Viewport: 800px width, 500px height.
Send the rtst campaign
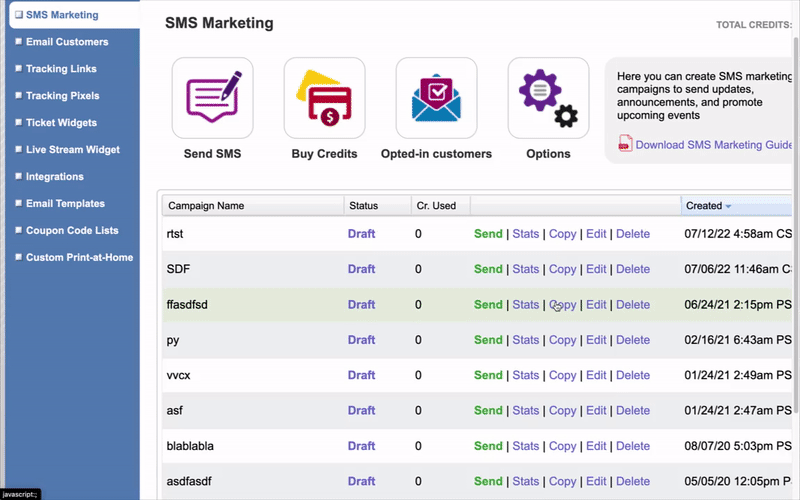point(488,234)
